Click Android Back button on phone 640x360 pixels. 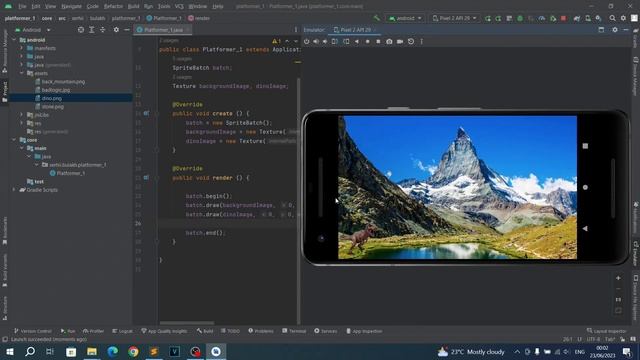[x=585, y=229]
